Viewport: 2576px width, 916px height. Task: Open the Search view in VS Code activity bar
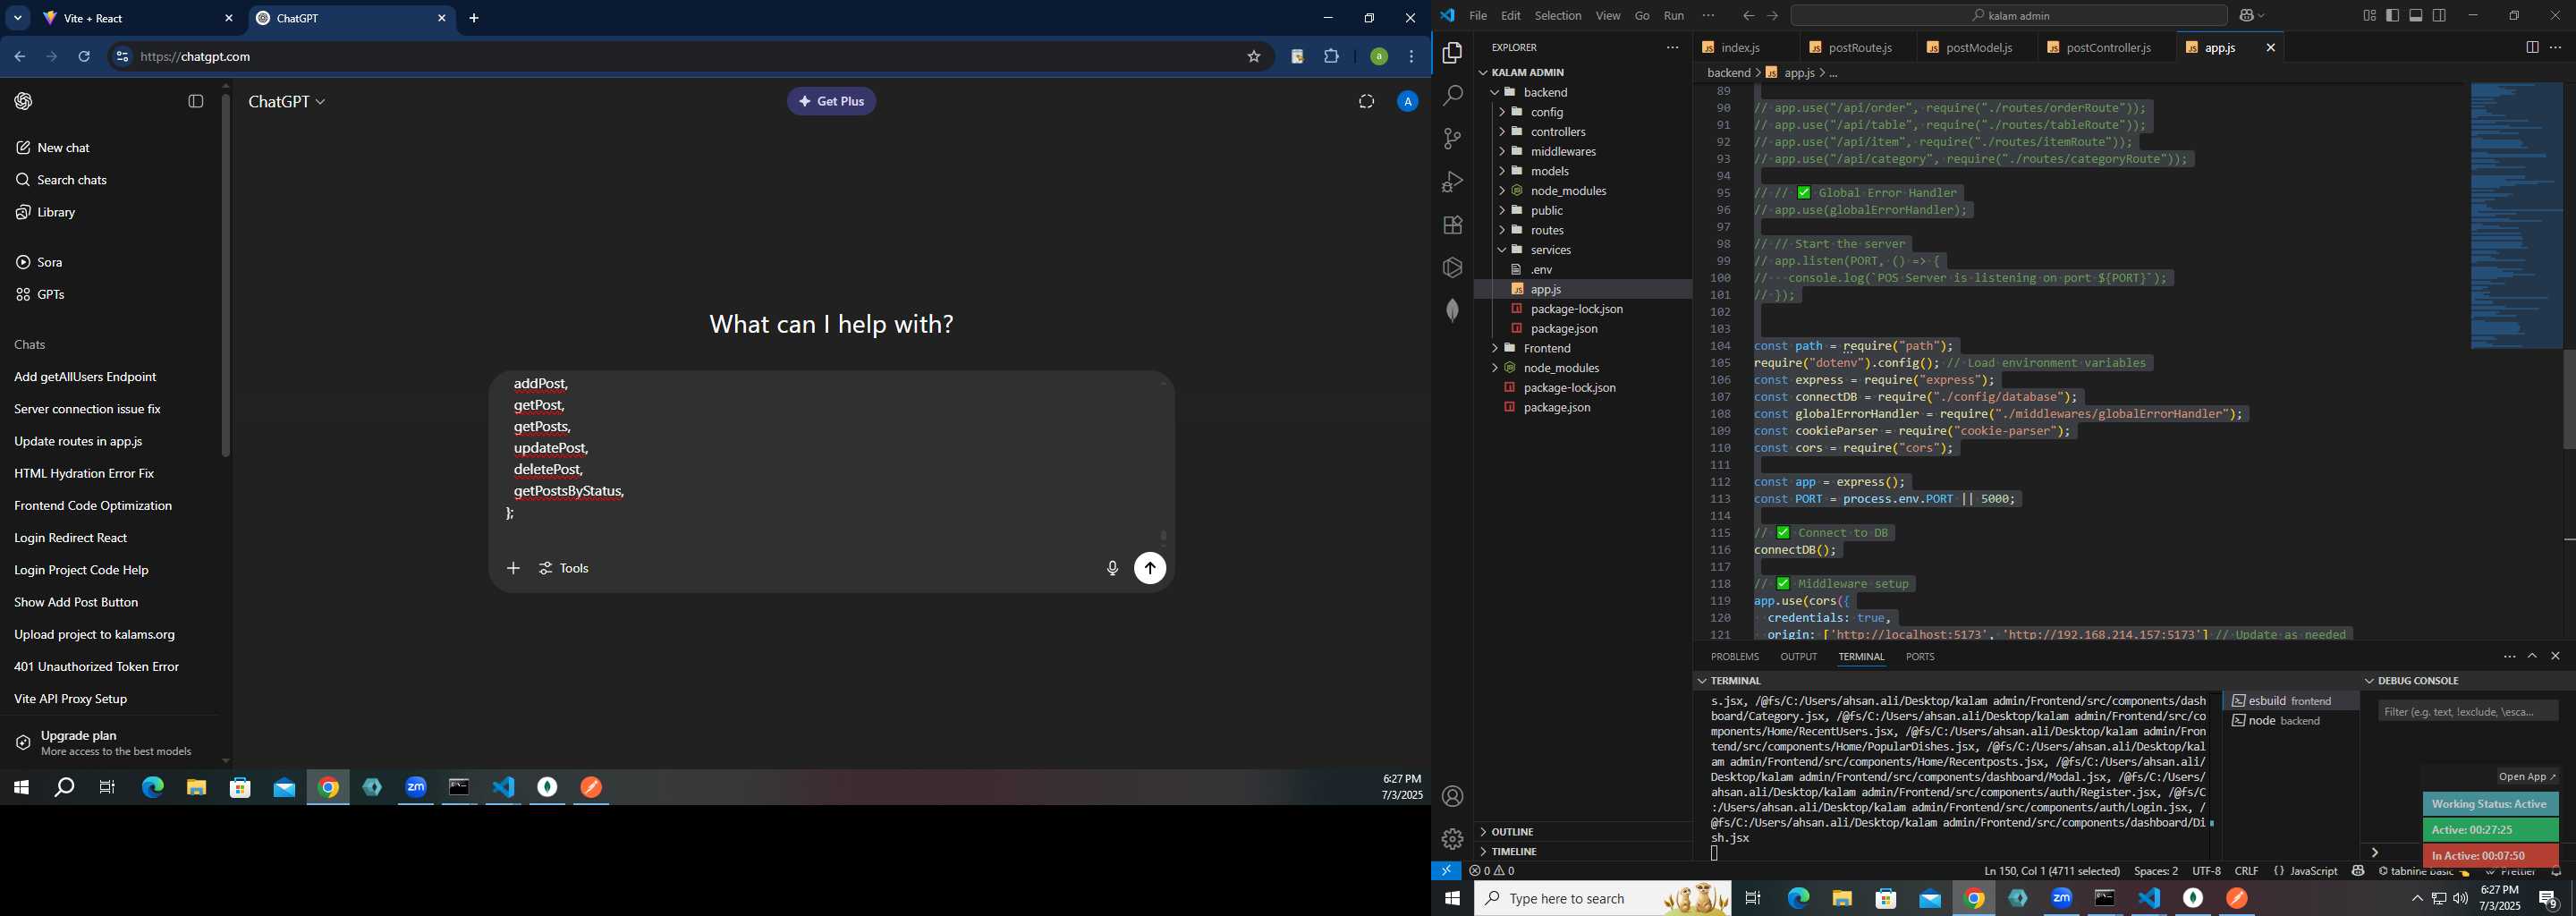(1452, 96)
